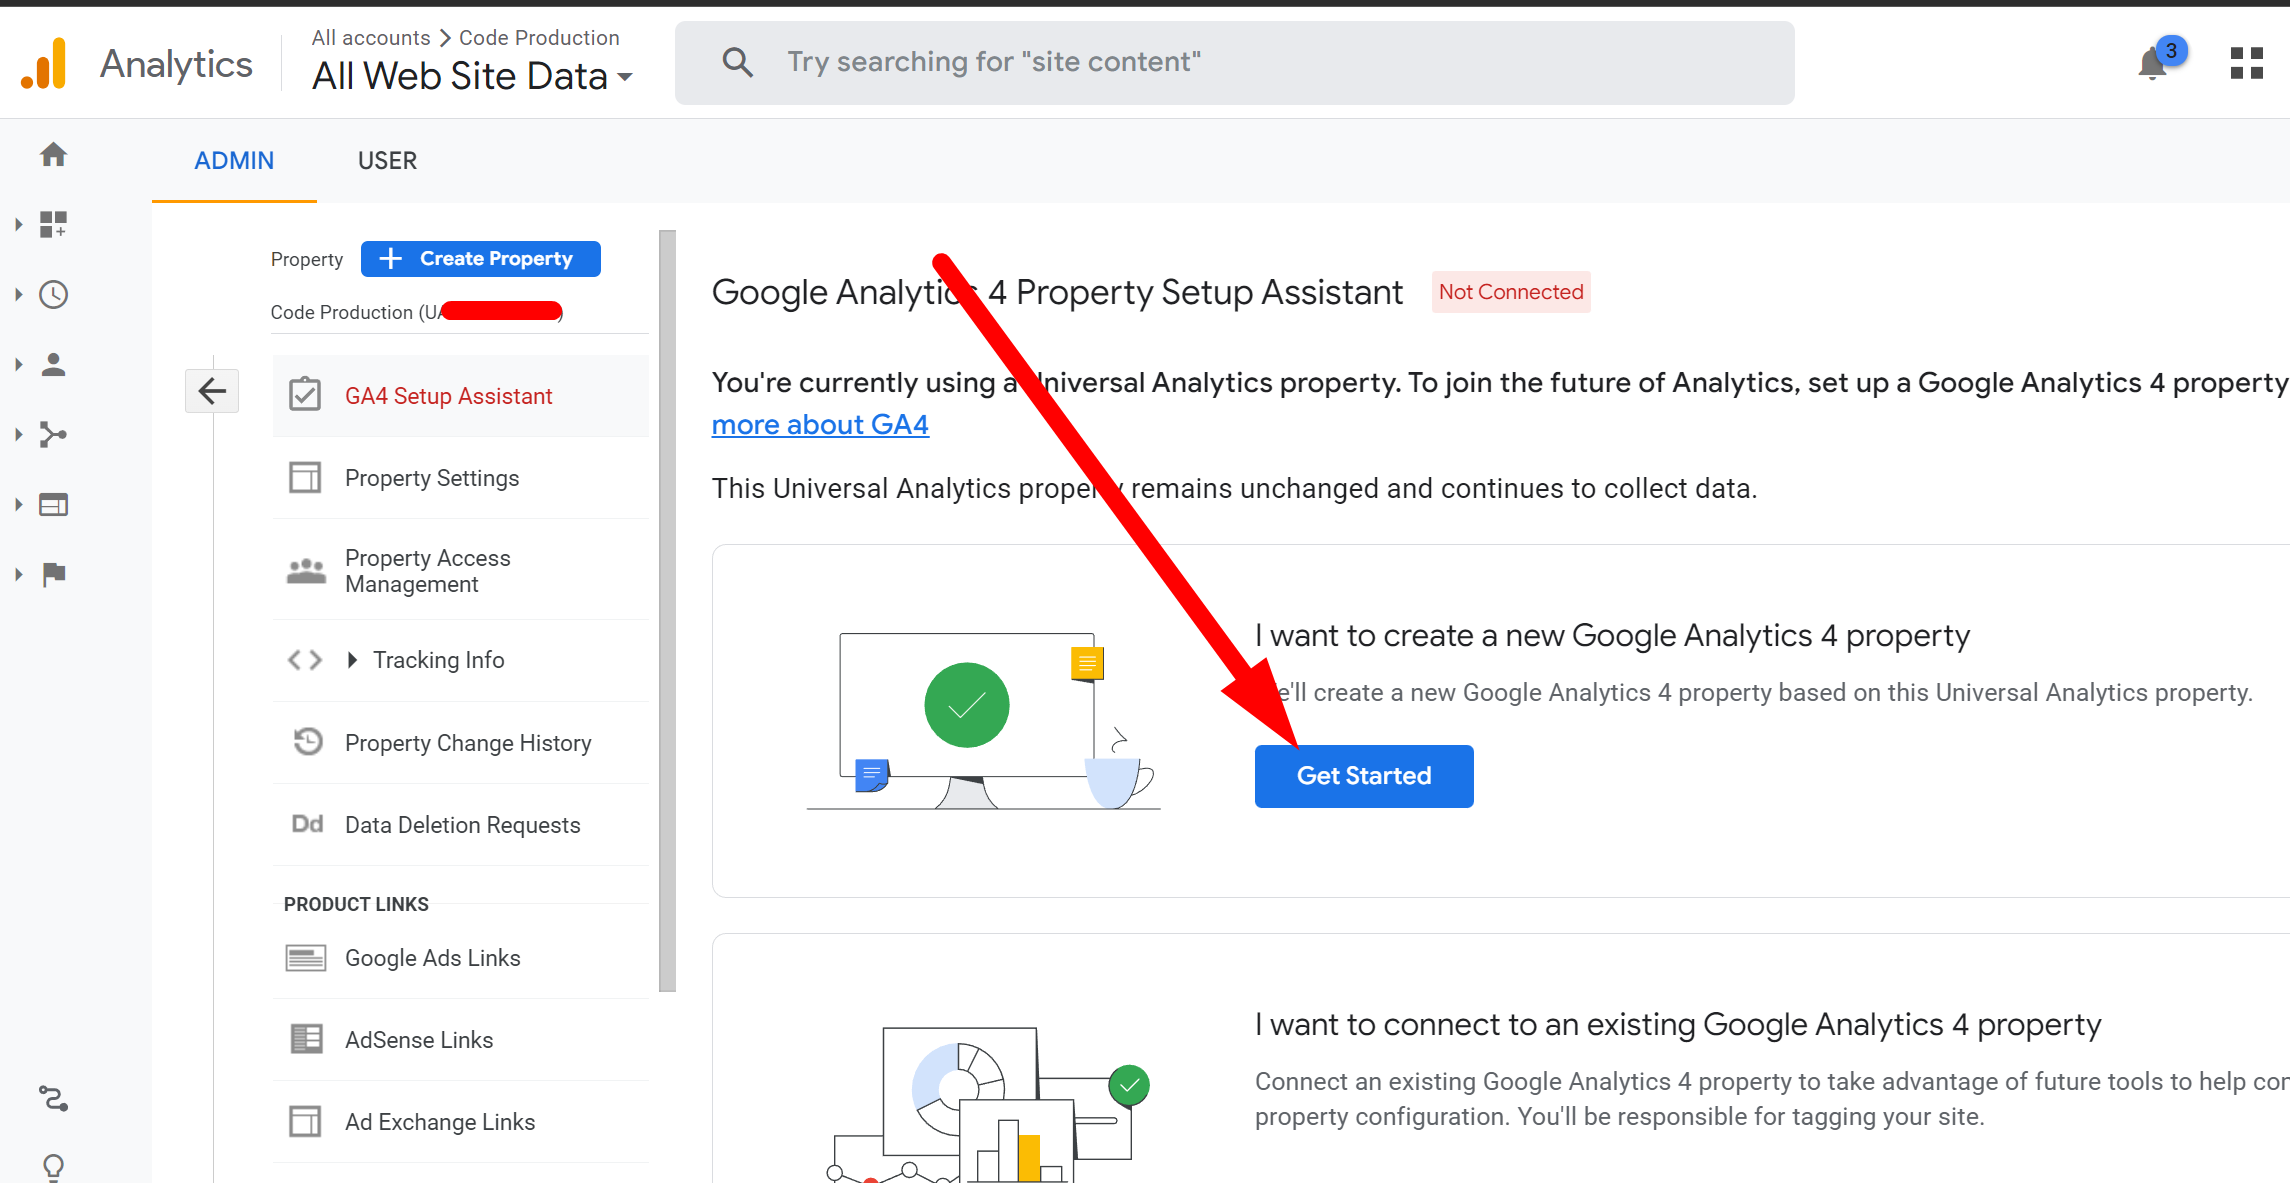Follow the 'more about GA4' link
2290x1183 pixels.
point(820,425)
